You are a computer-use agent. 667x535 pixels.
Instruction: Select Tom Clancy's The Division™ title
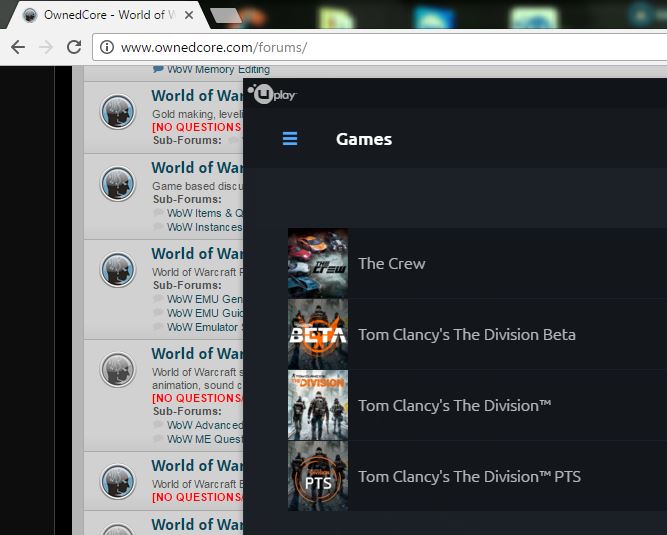point(455,406)
